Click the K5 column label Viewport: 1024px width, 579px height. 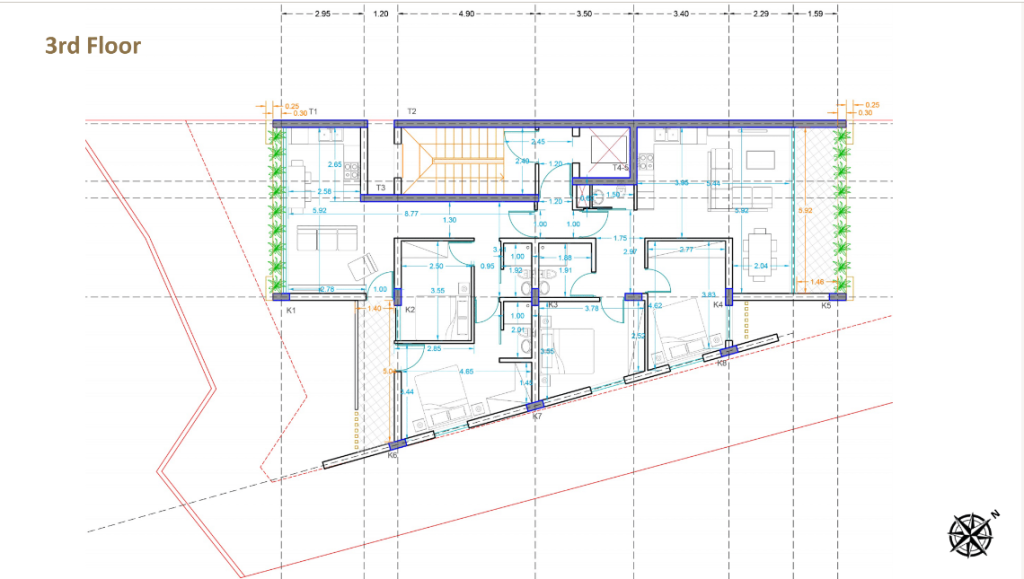(826, 306)
